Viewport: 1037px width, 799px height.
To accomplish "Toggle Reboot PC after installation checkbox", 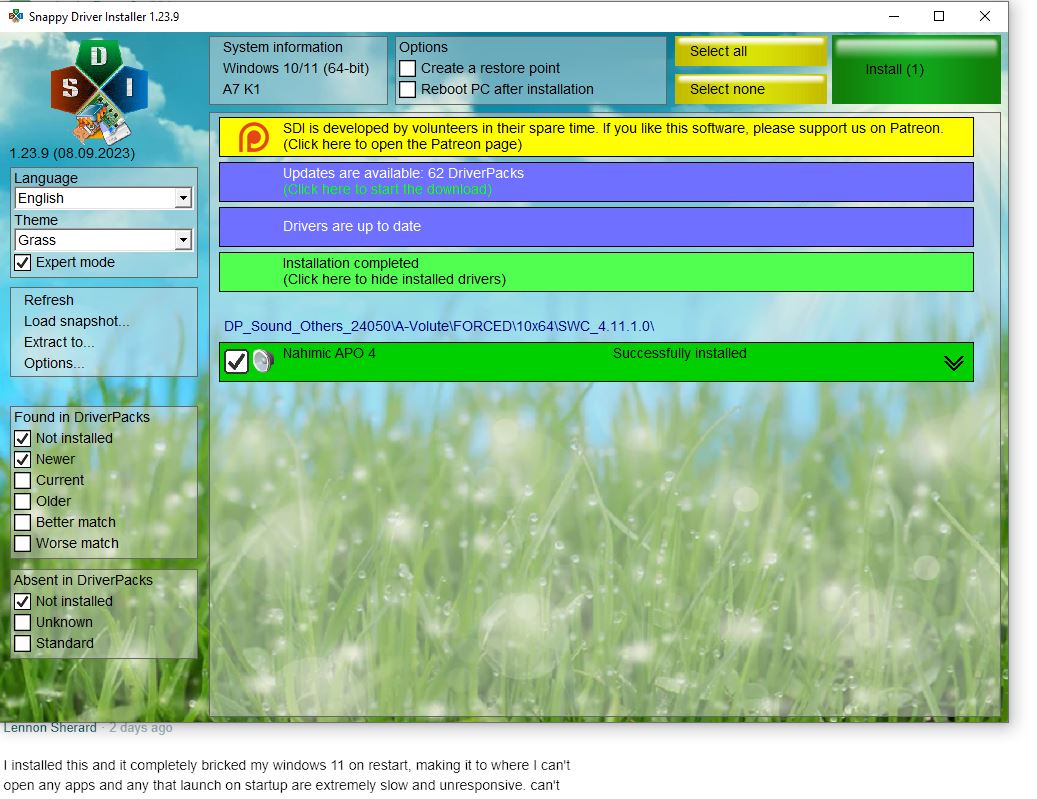I will pos(408,90).
